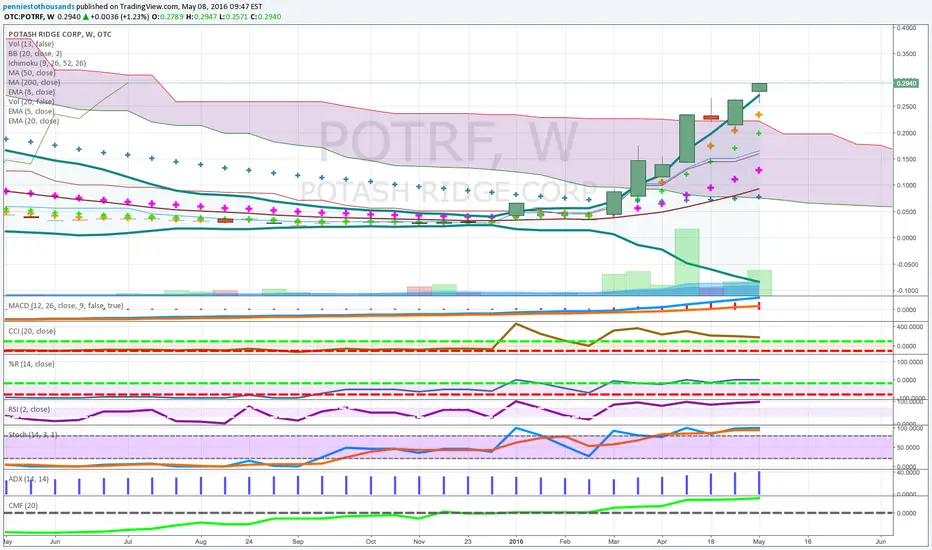Click the 400.0000 CCI axis label
Viewport: 932px width, 550px height.
click(x=909, y=326)
